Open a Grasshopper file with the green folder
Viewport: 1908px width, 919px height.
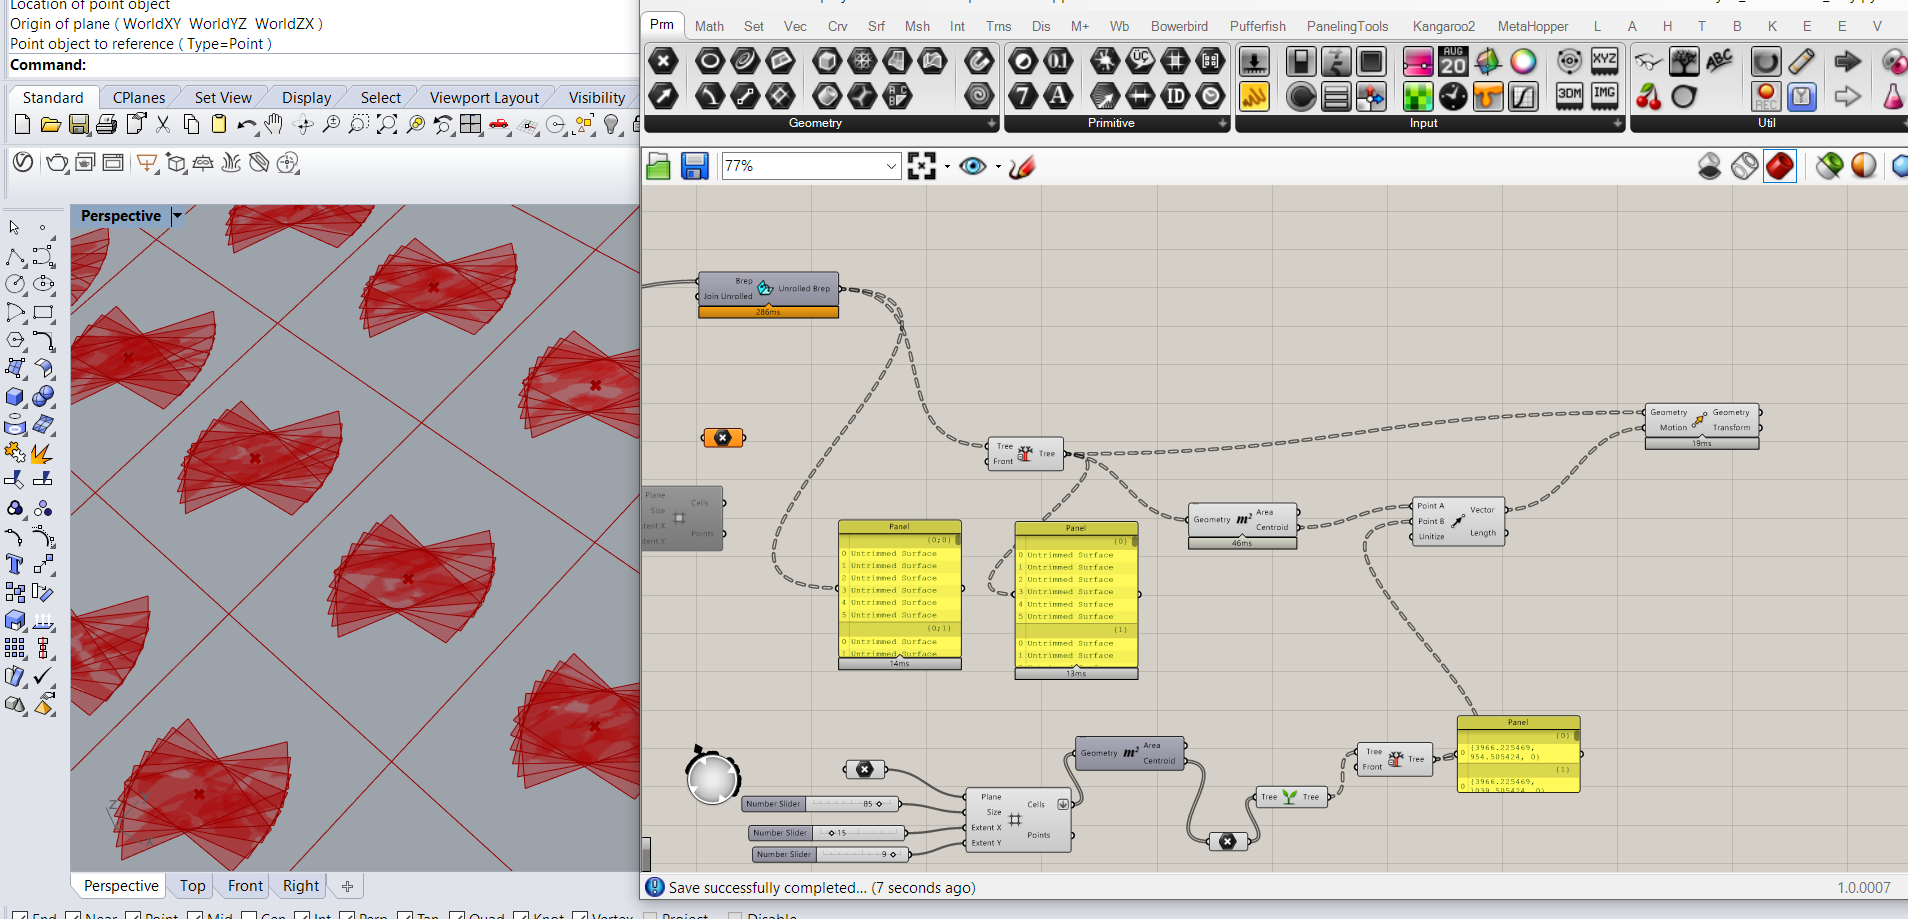pos(659,166)
